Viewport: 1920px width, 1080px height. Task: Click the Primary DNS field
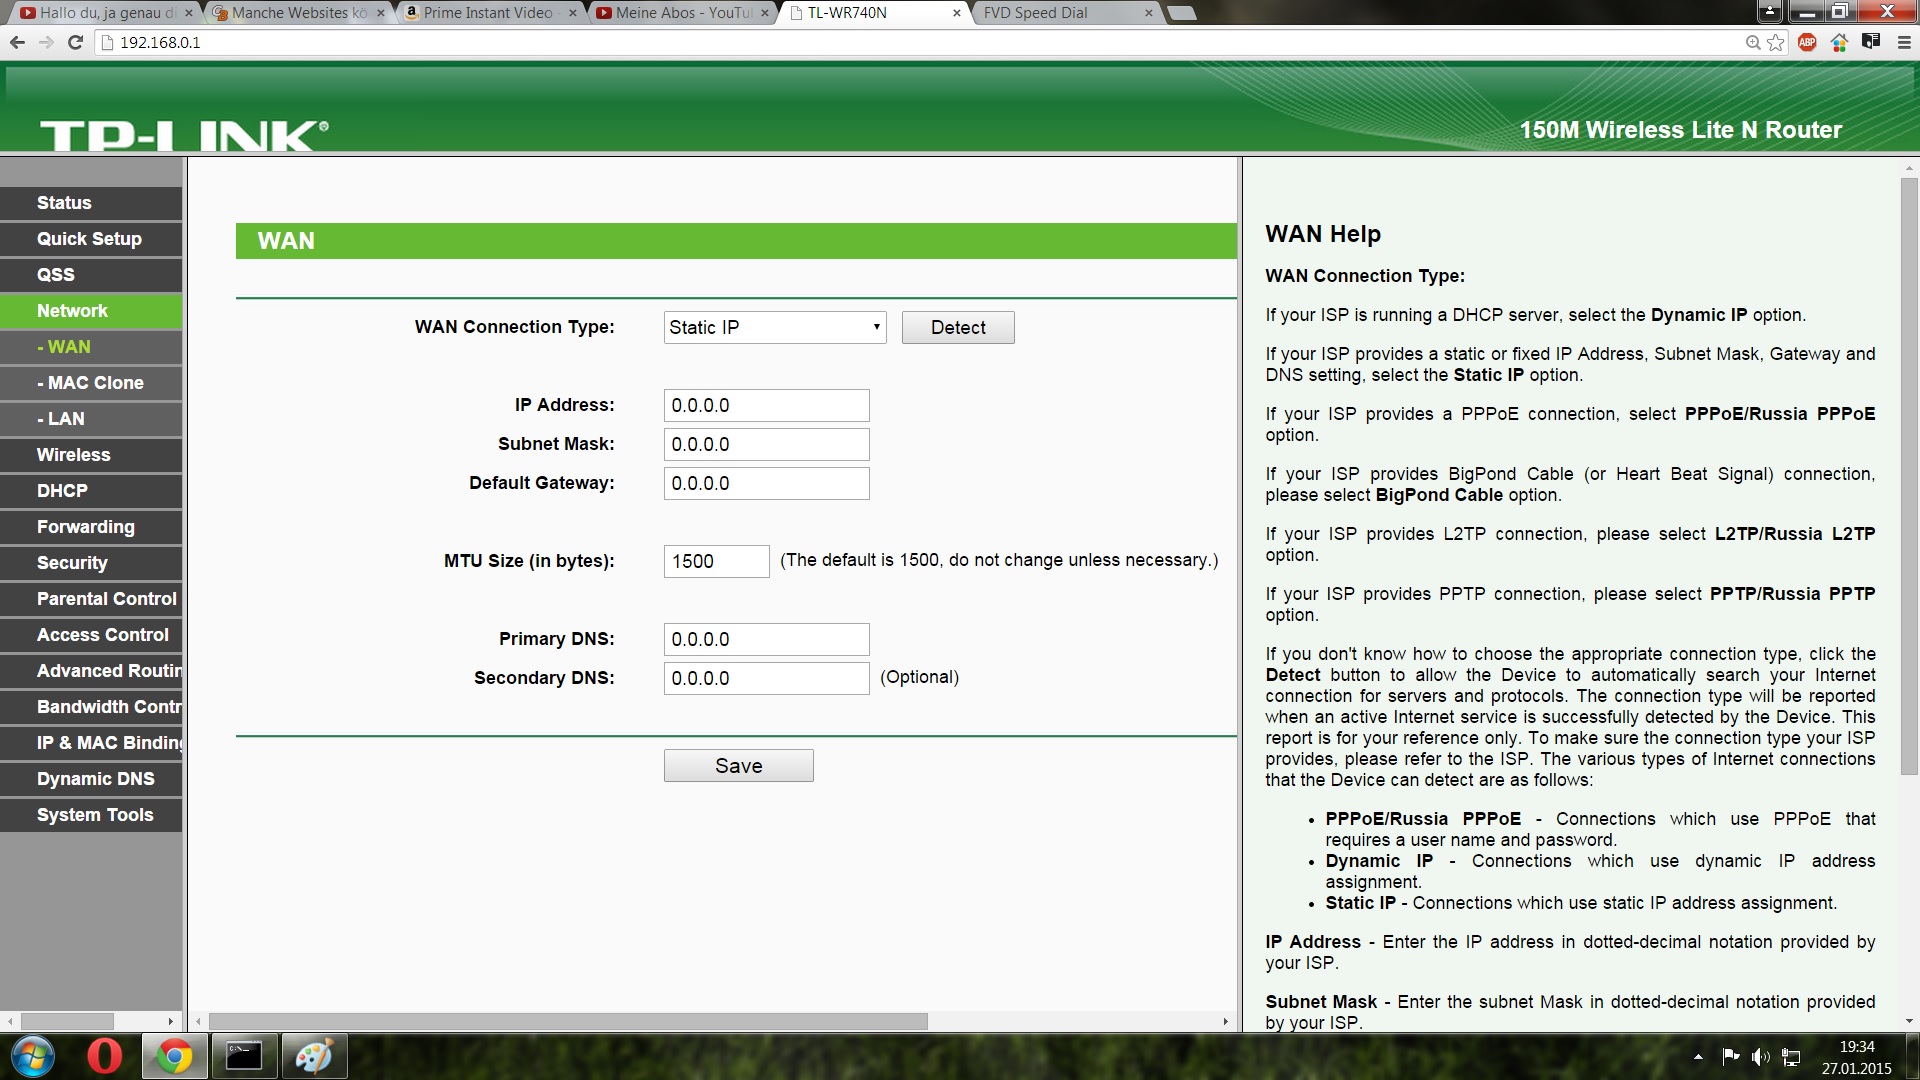tap(766, 640)
